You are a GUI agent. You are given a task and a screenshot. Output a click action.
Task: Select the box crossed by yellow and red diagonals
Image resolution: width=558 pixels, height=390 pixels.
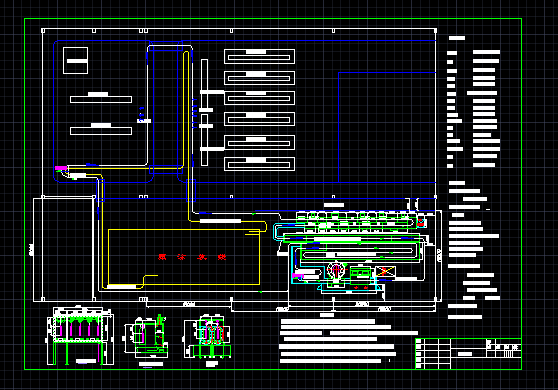coord(386,272)
